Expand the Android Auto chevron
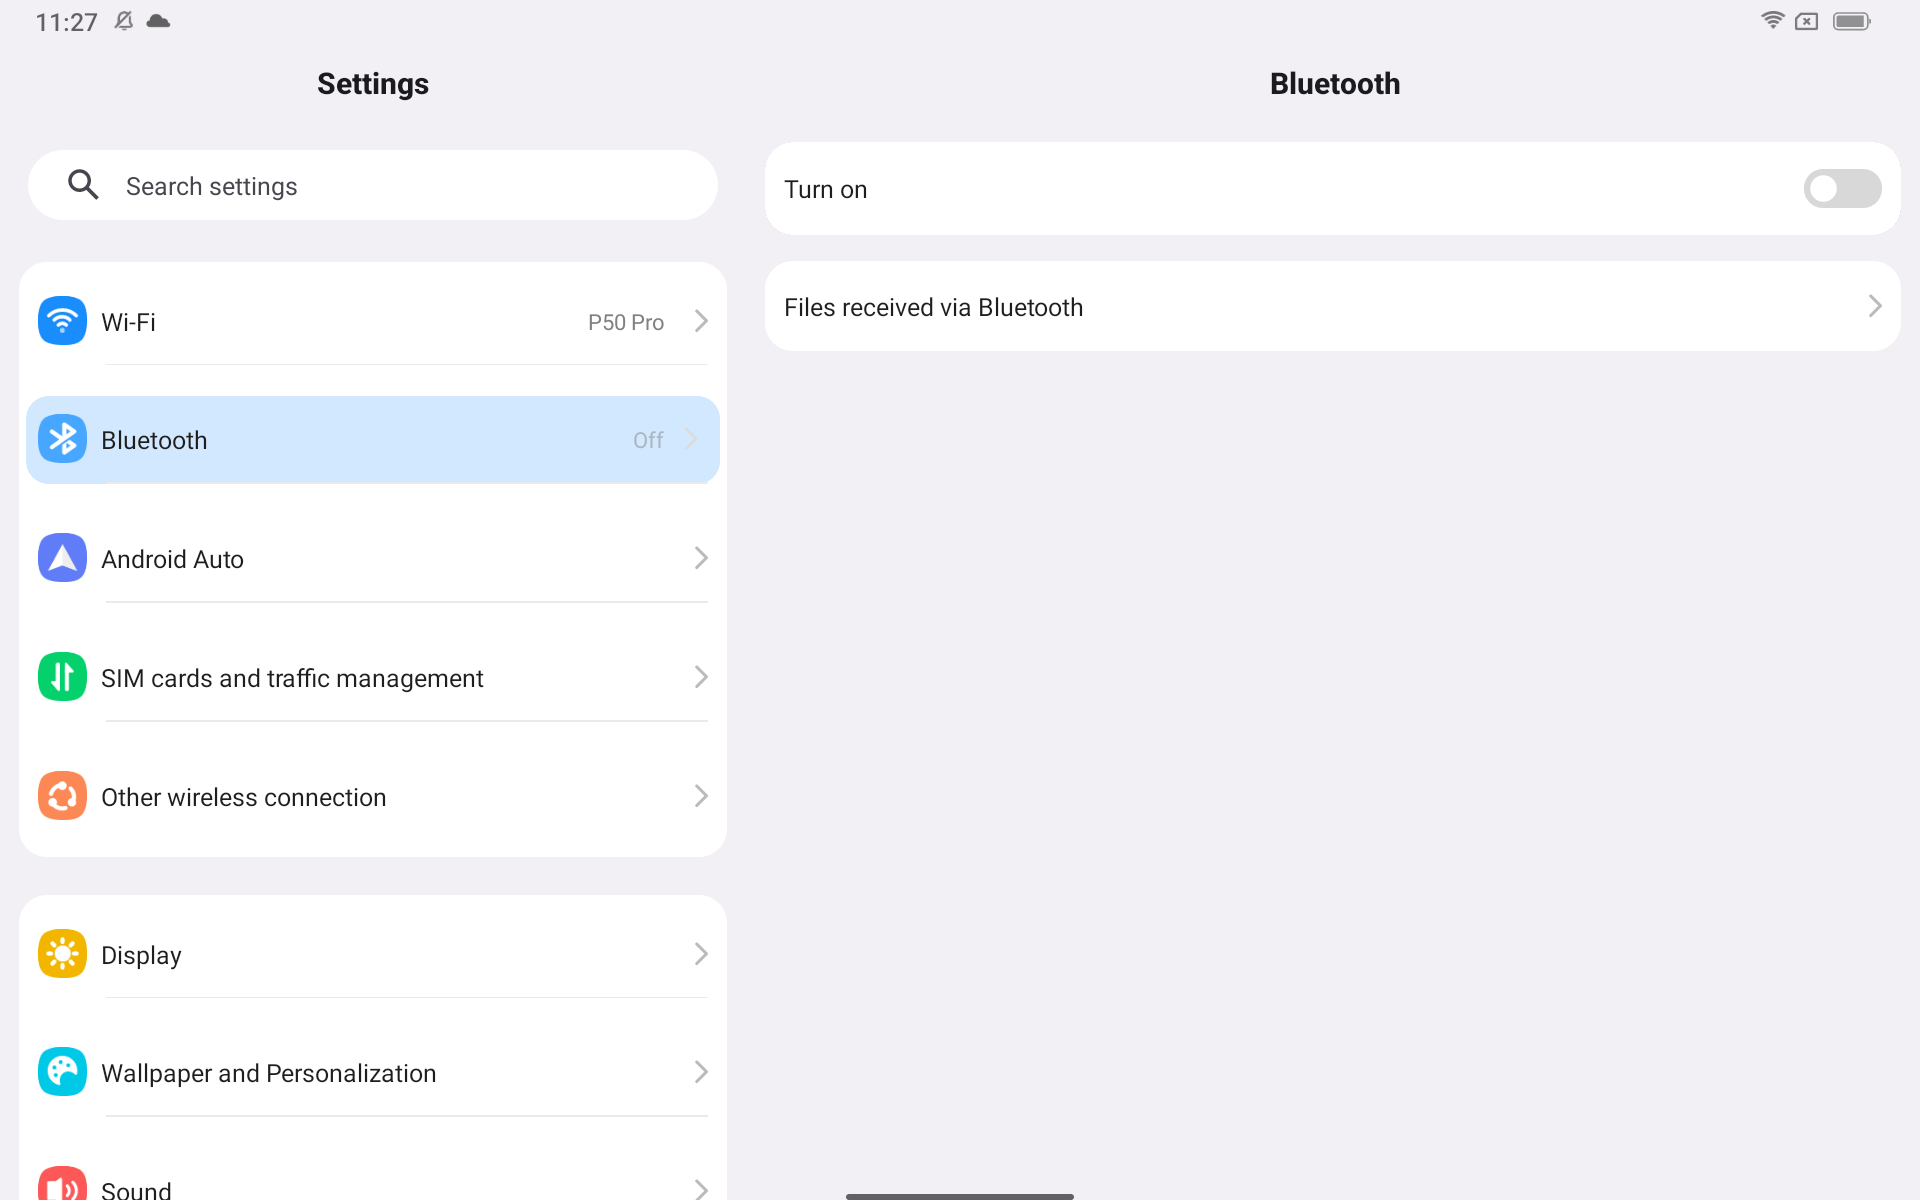1920x1200 pixels. click(x=701, y=558)
